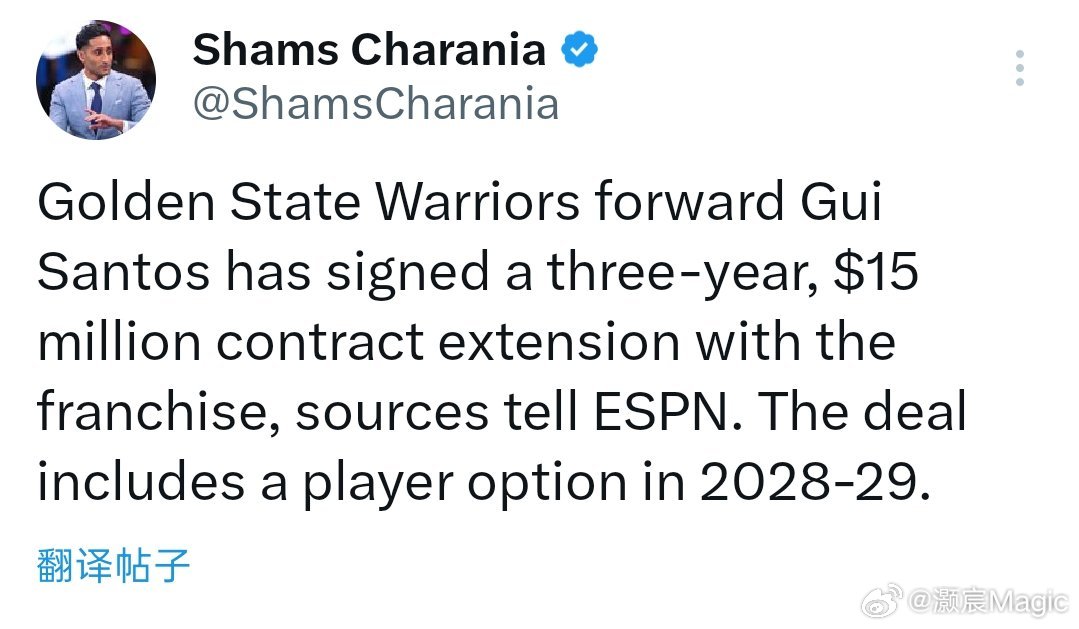Click the camera-style Weibo icon near the watermark
1079x629 pixels.
point(881,601)
